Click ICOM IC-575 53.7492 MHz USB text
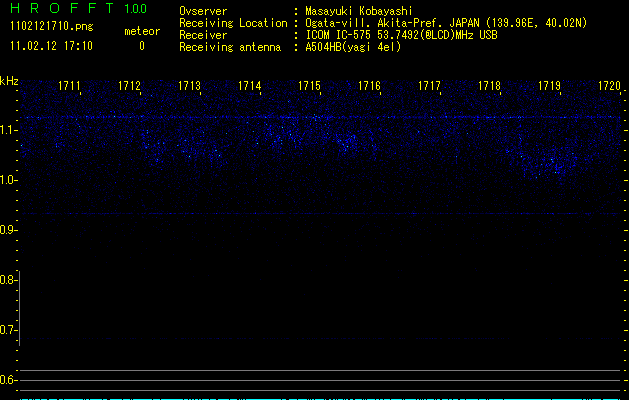Viewport: 629px width, 400px height. 401,35
